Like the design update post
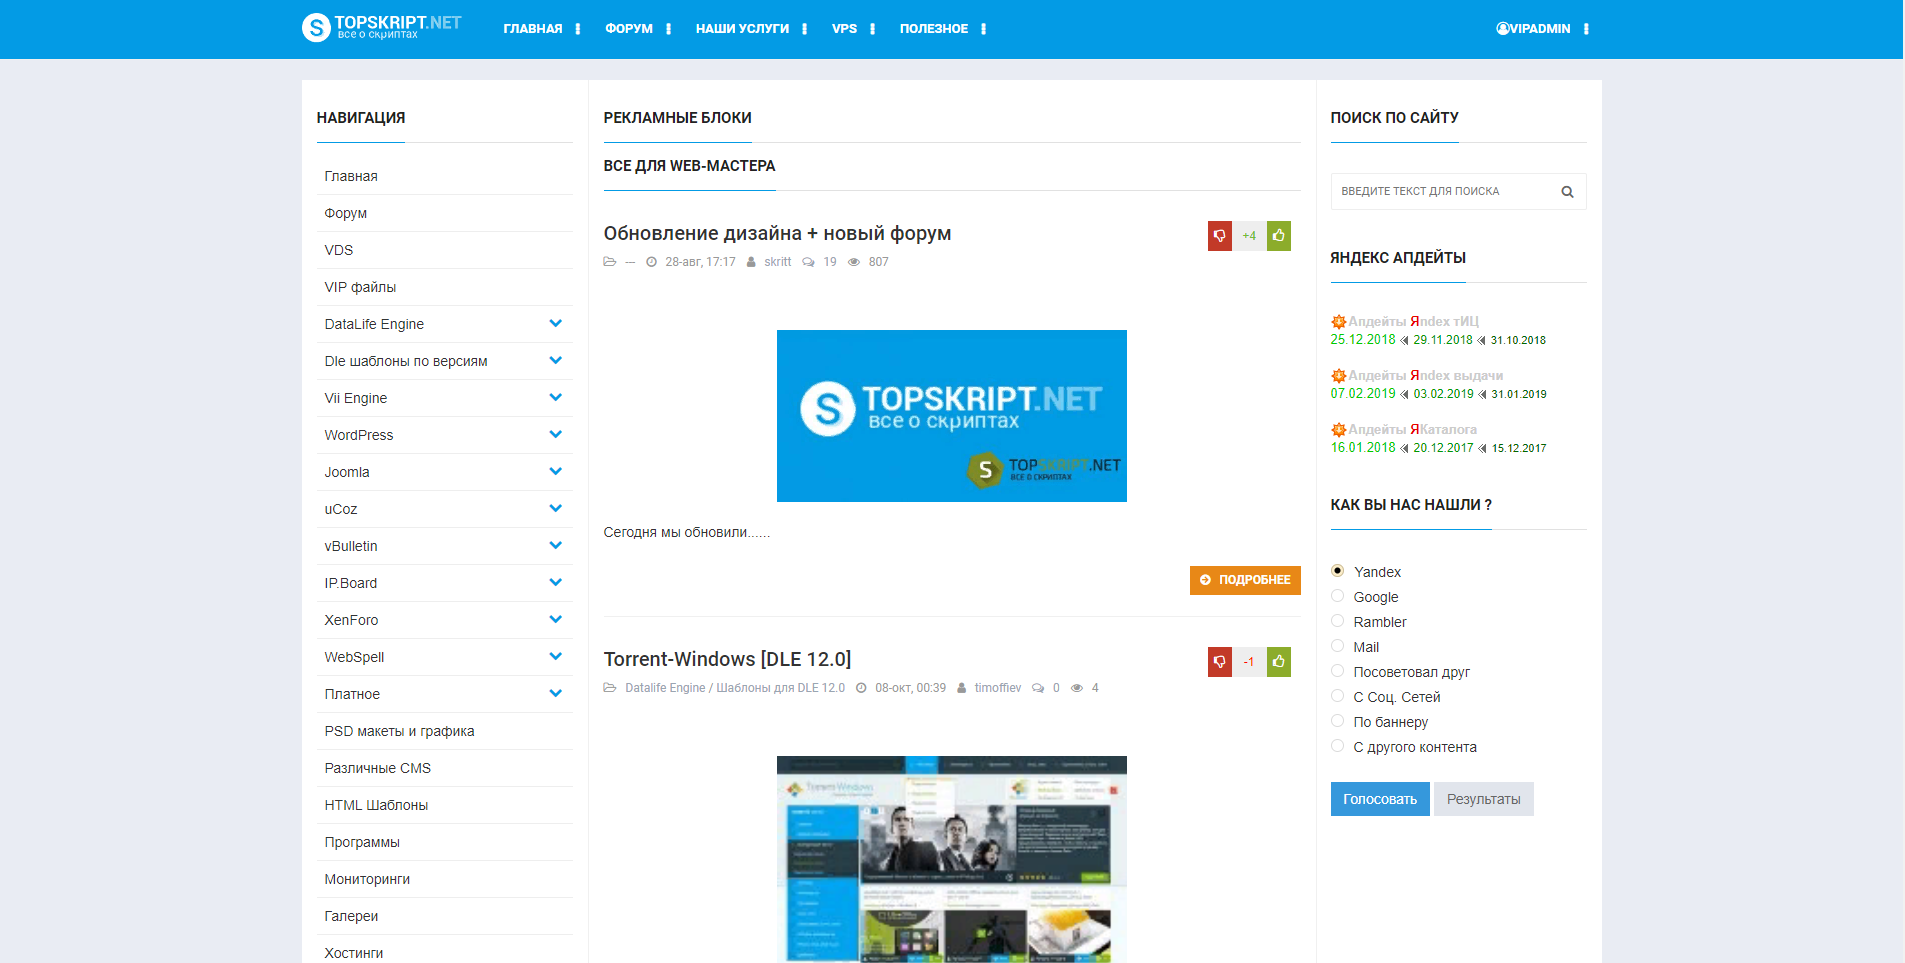This screenshot has height=963, width=1905. [1278, 236]
